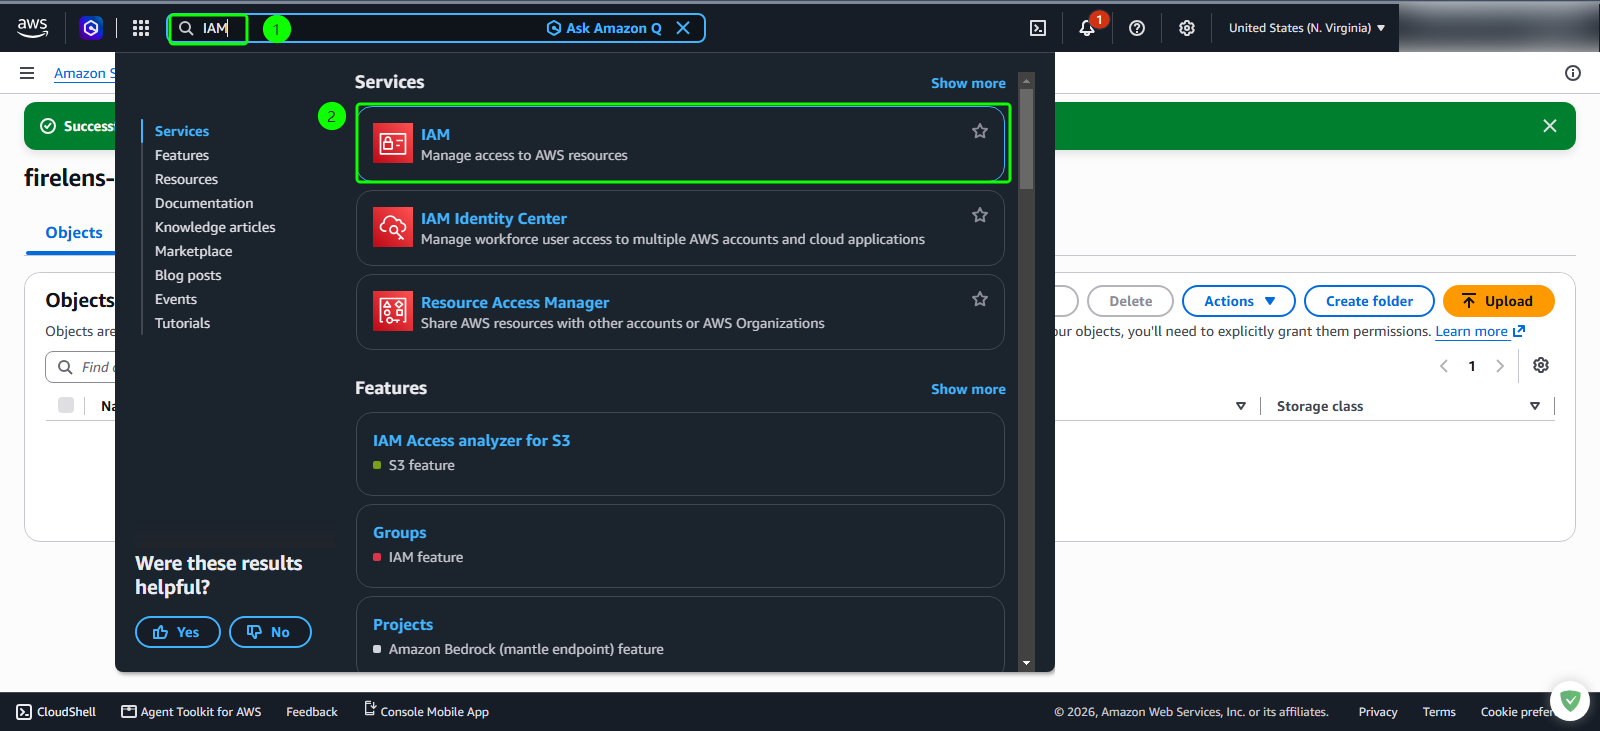This screenshot has width=1600, height=731.
Task: Click the Yes helpful feedback button
Action: pos(178,632)
